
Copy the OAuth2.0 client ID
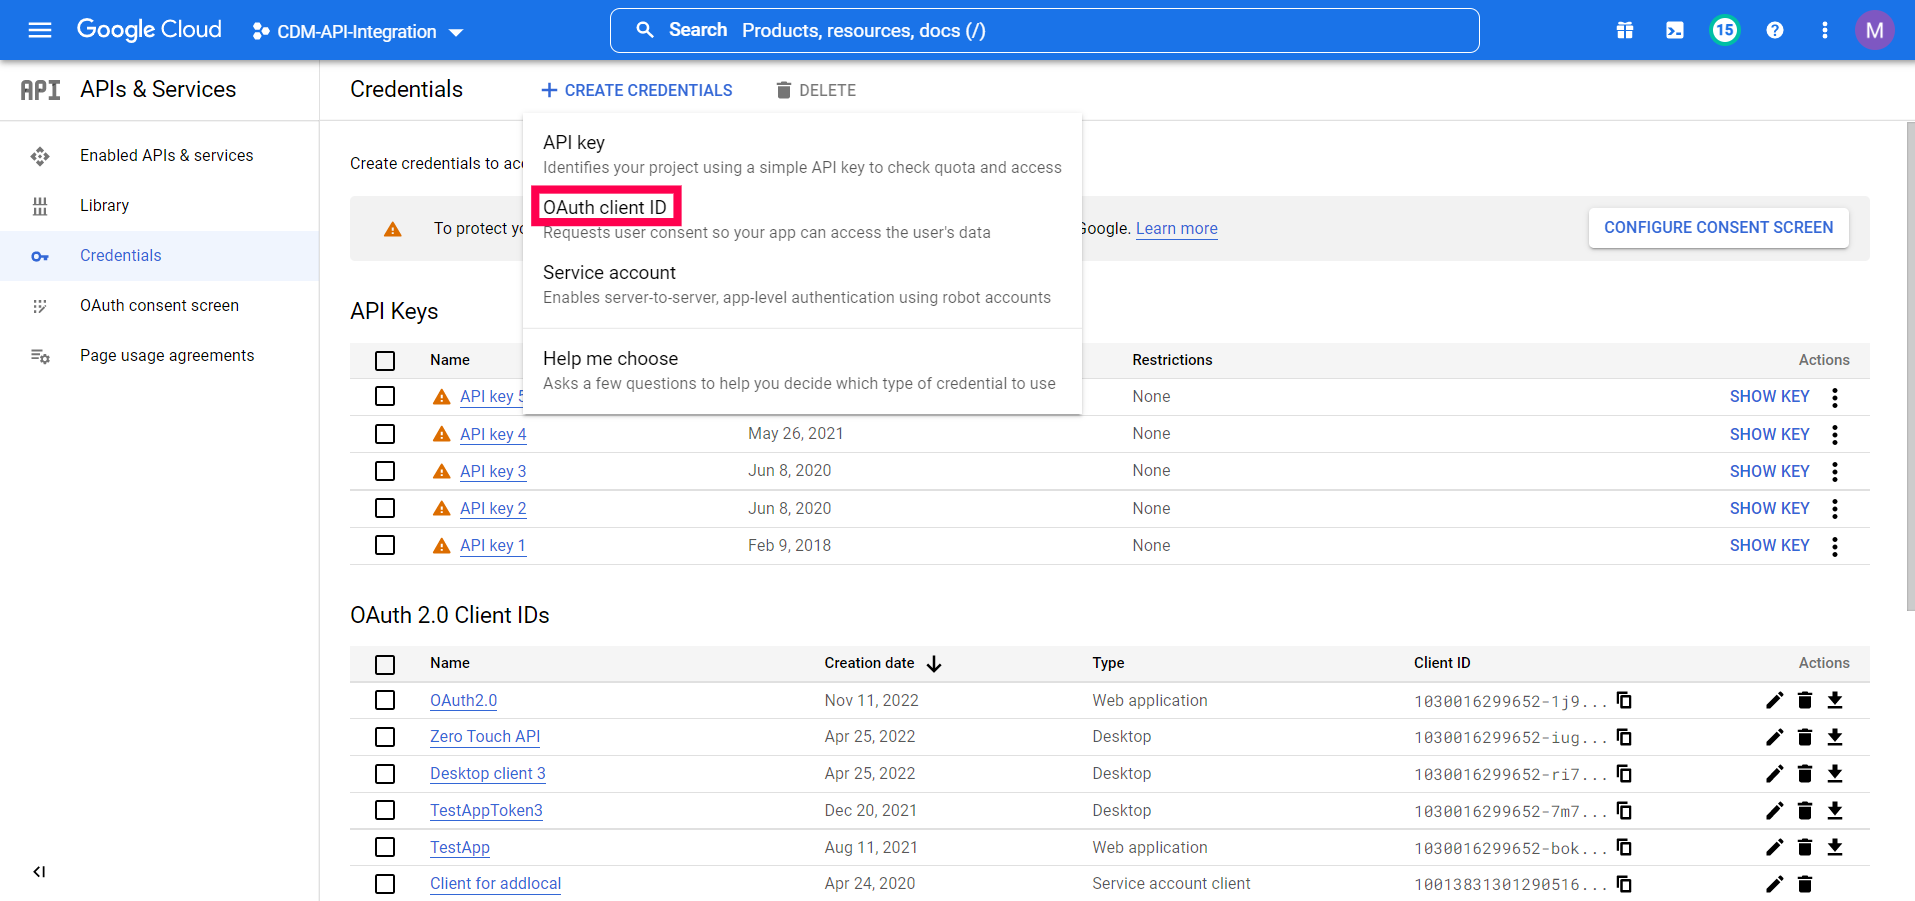pyautogui.click(x=1625, y=700)
